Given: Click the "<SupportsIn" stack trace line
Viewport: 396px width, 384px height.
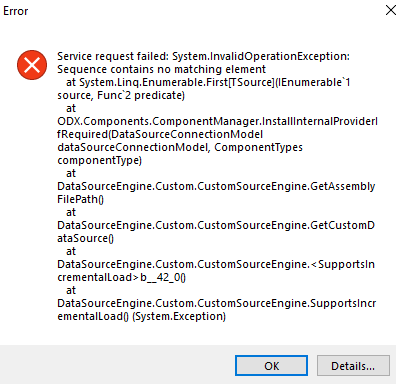Looking at the screenshot, I should 216,264.
